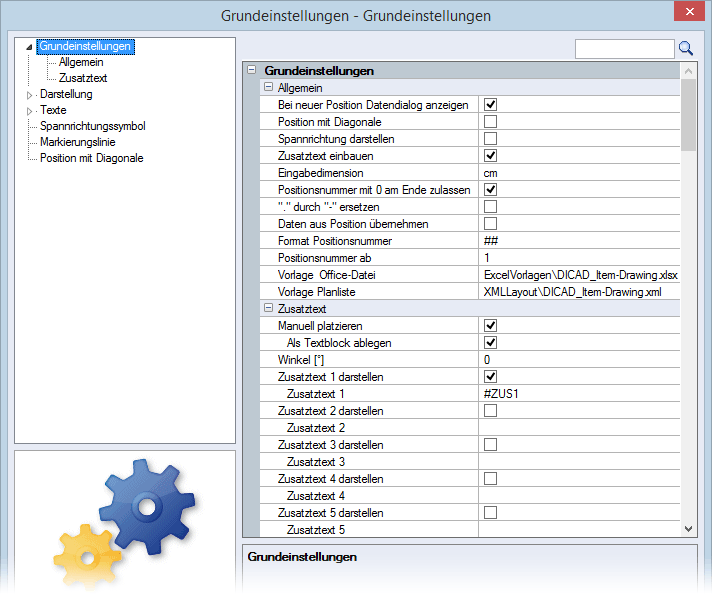Select the 'Positionsnummer ab' row label
This screenshot has height=594, width=712.
tap(324, 258)
